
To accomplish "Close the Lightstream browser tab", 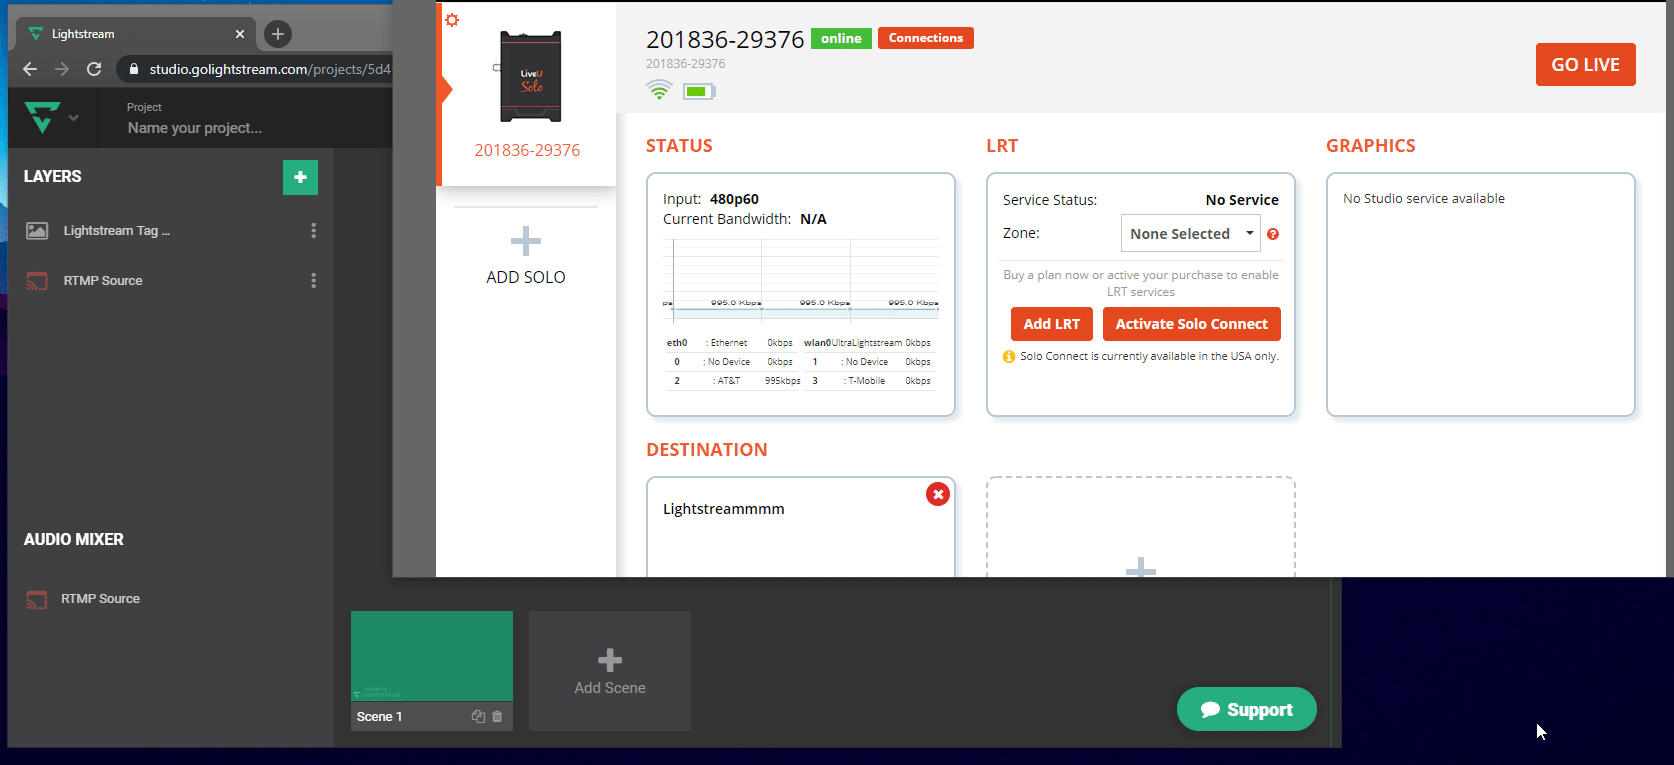I will [240, 34].
